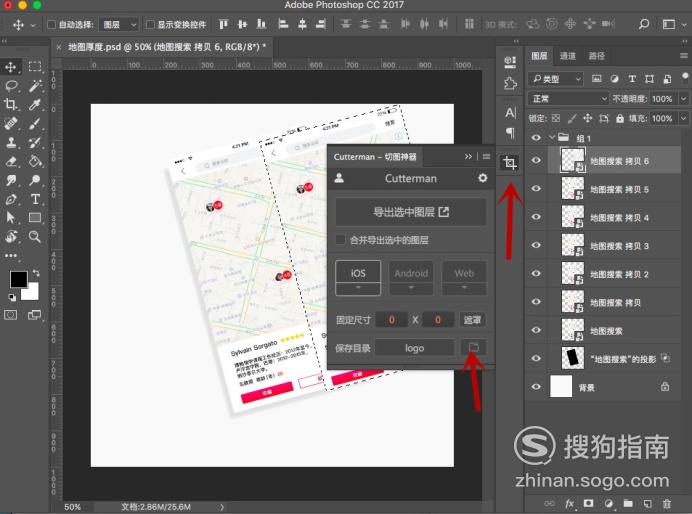692x514 pixels.
Task: Open the 不透明度 opacity dropdown arrow
Action: 684,98
